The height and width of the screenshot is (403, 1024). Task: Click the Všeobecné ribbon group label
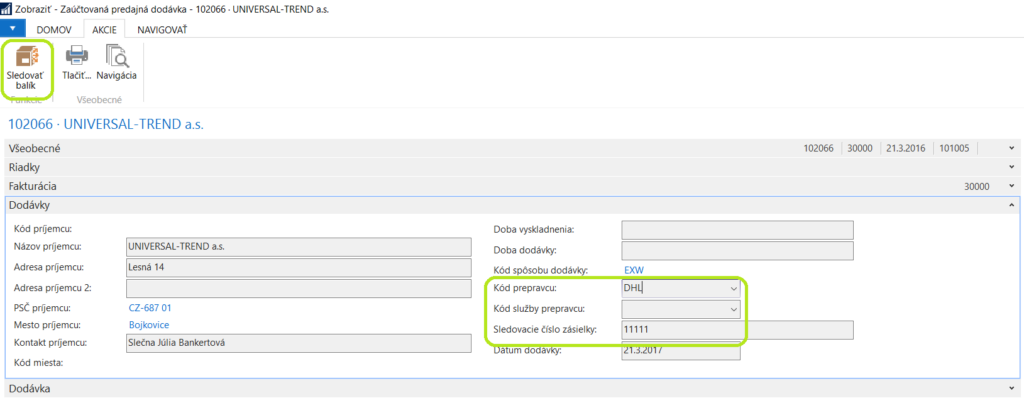point(99,100)
